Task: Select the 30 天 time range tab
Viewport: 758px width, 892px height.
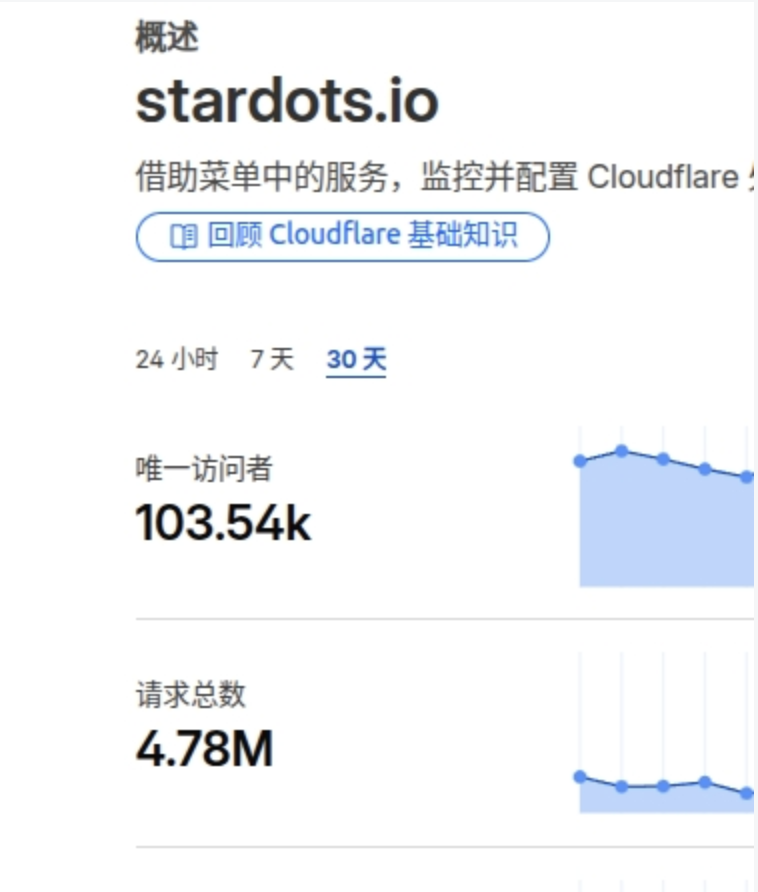Action: pyautogui.click(x=356, y=360)
